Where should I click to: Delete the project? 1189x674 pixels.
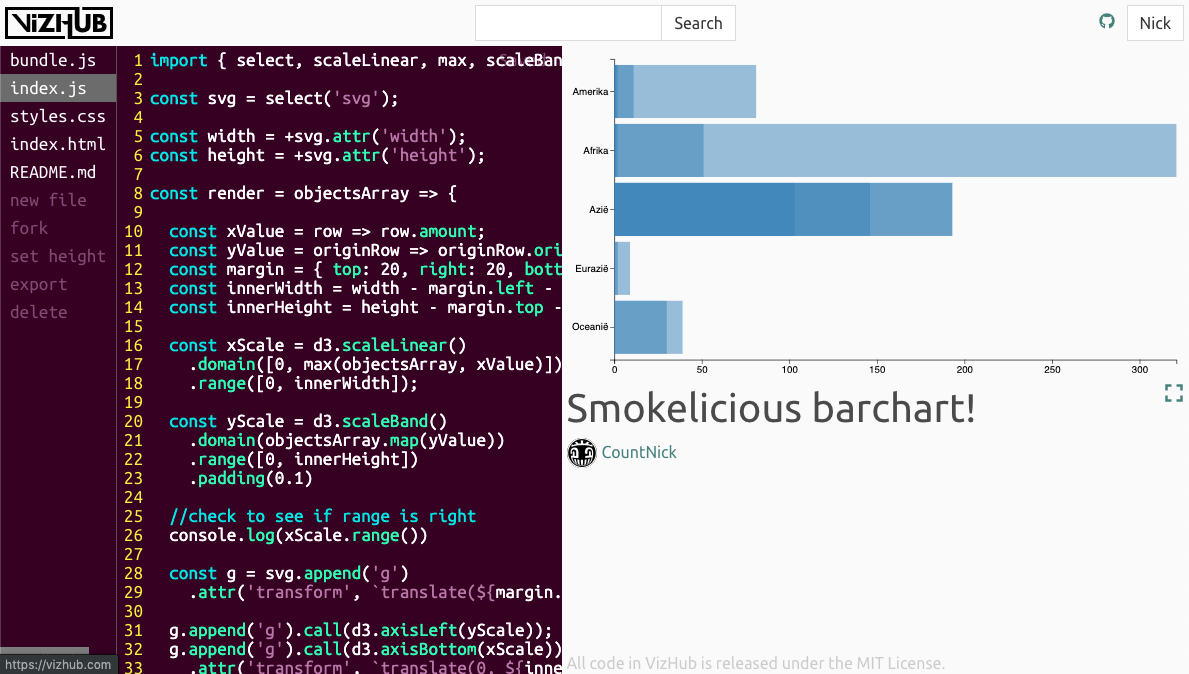pyautogui.click(x=38, y=312)
